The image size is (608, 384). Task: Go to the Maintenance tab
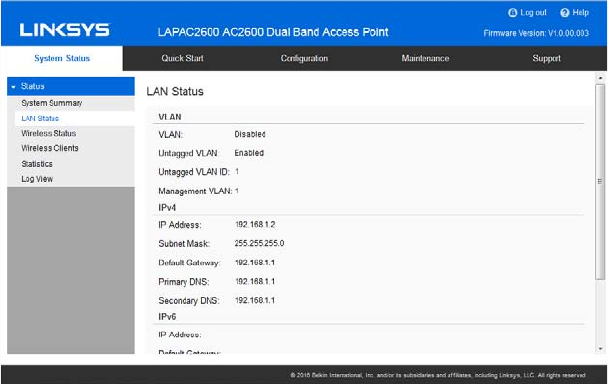425,58
